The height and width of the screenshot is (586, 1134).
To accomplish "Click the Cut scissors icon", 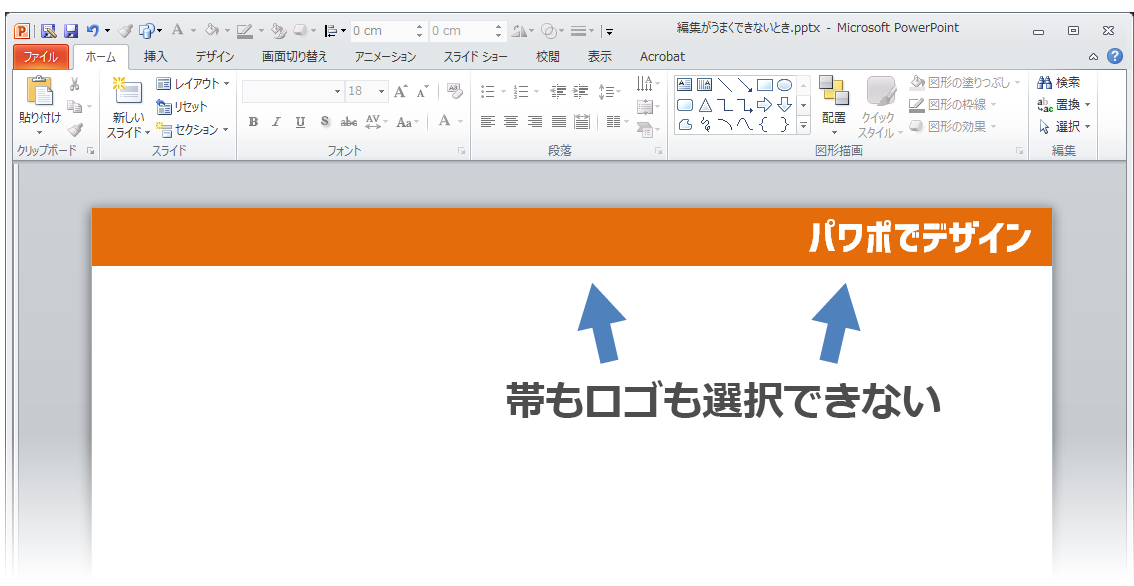I will (x=74, y=85).
